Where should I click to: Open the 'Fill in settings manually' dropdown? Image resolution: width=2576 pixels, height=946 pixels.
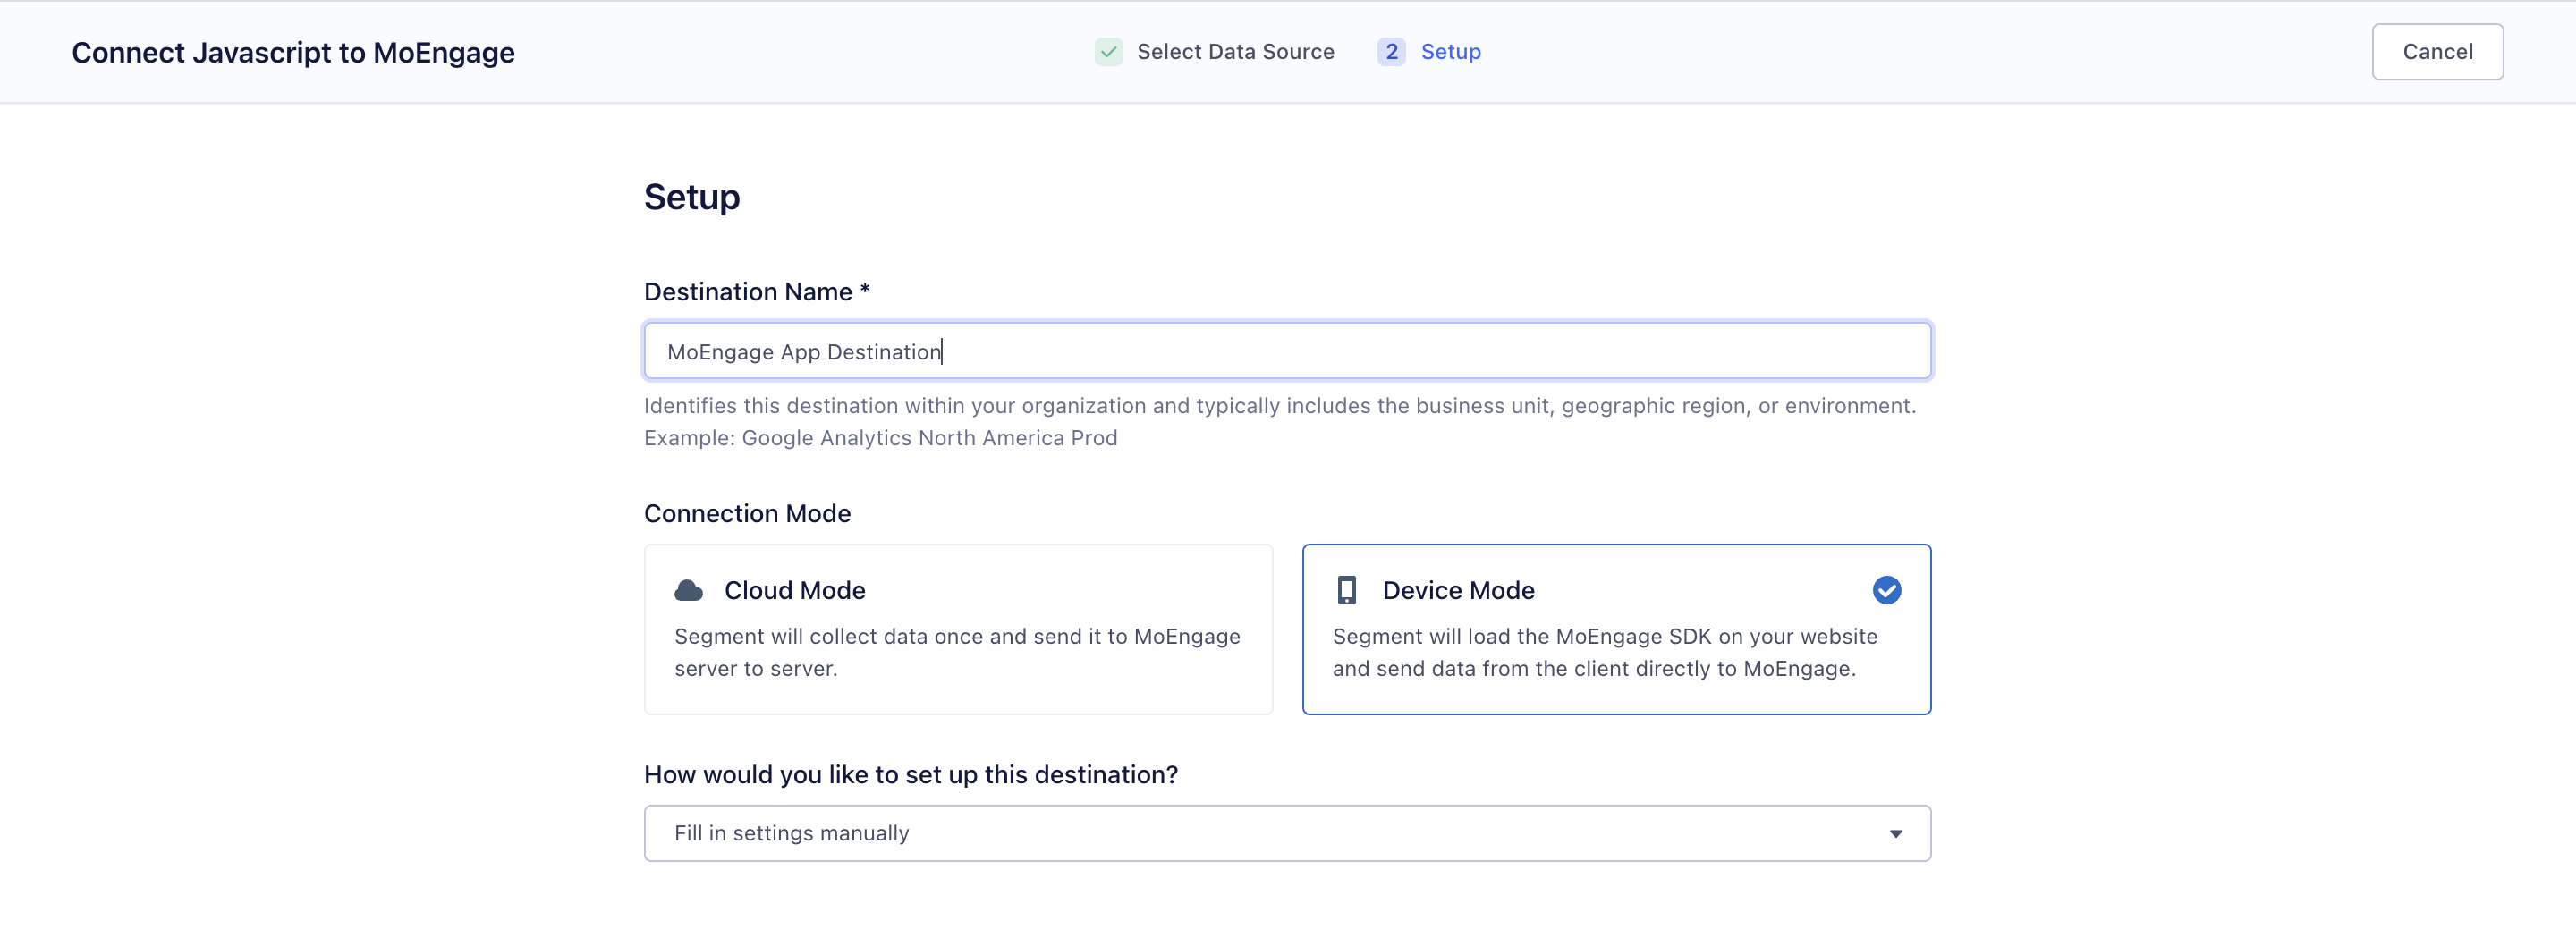[1286, 834]
